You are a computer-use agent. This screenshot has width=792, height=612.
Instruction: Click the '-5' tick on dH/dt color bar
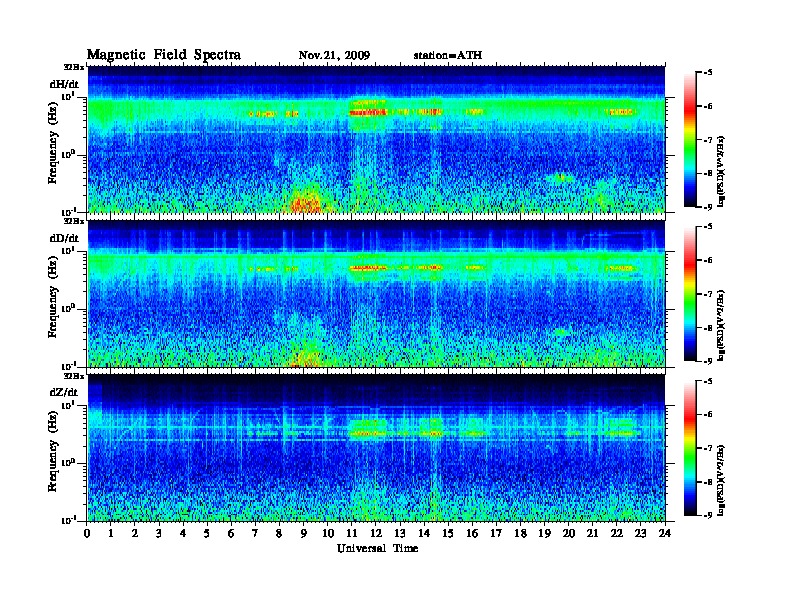click(x=708, y=73)
